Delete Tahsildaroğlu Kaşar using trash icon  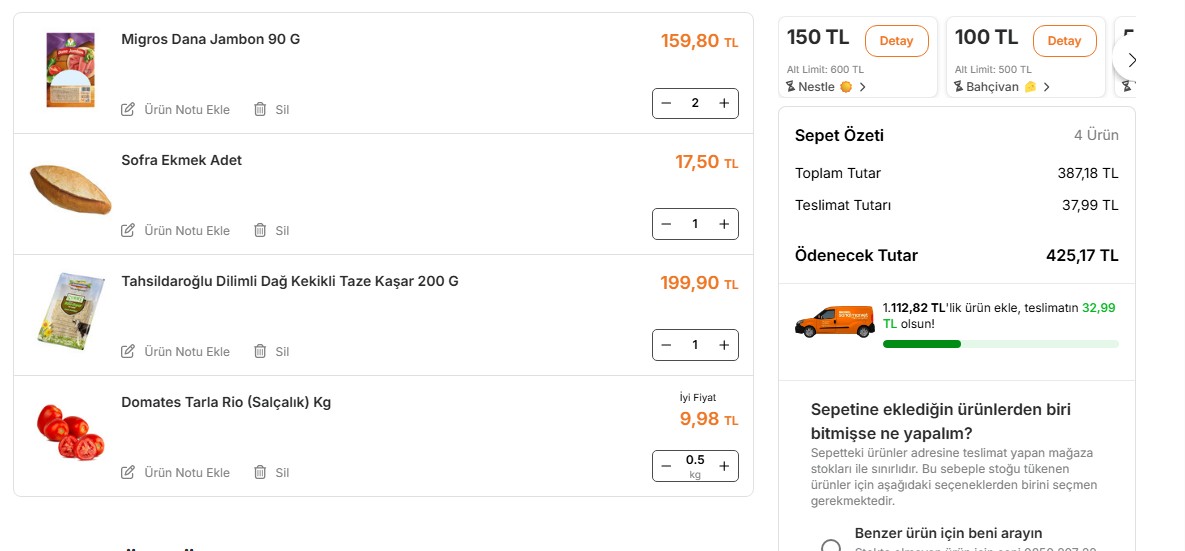pyautogui.click(x=260, y=351)
